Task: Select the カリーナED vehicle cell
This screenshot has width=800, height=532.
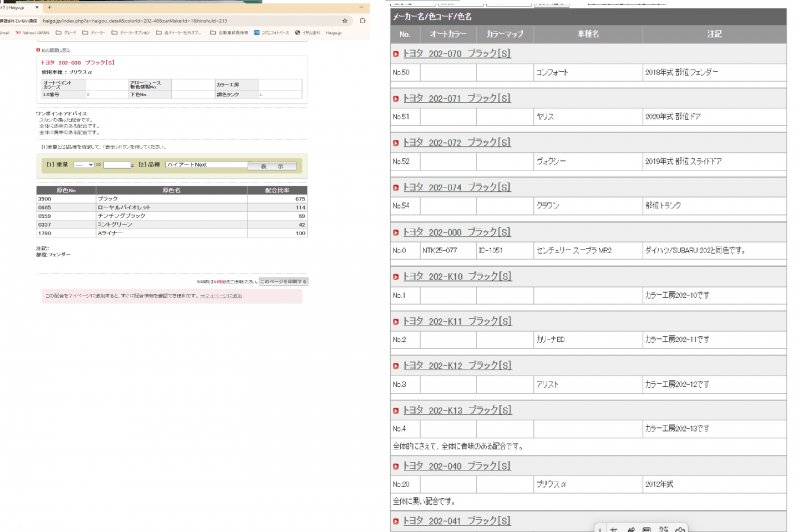Action: click(588, 340)
